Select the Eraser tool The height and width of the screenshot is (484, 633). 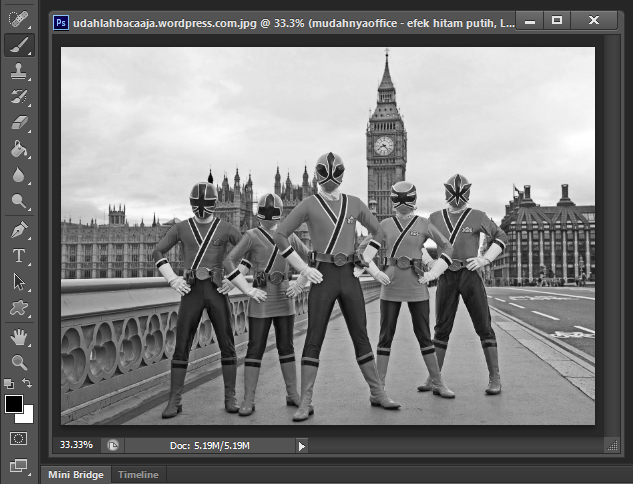(x=19, y=123)
